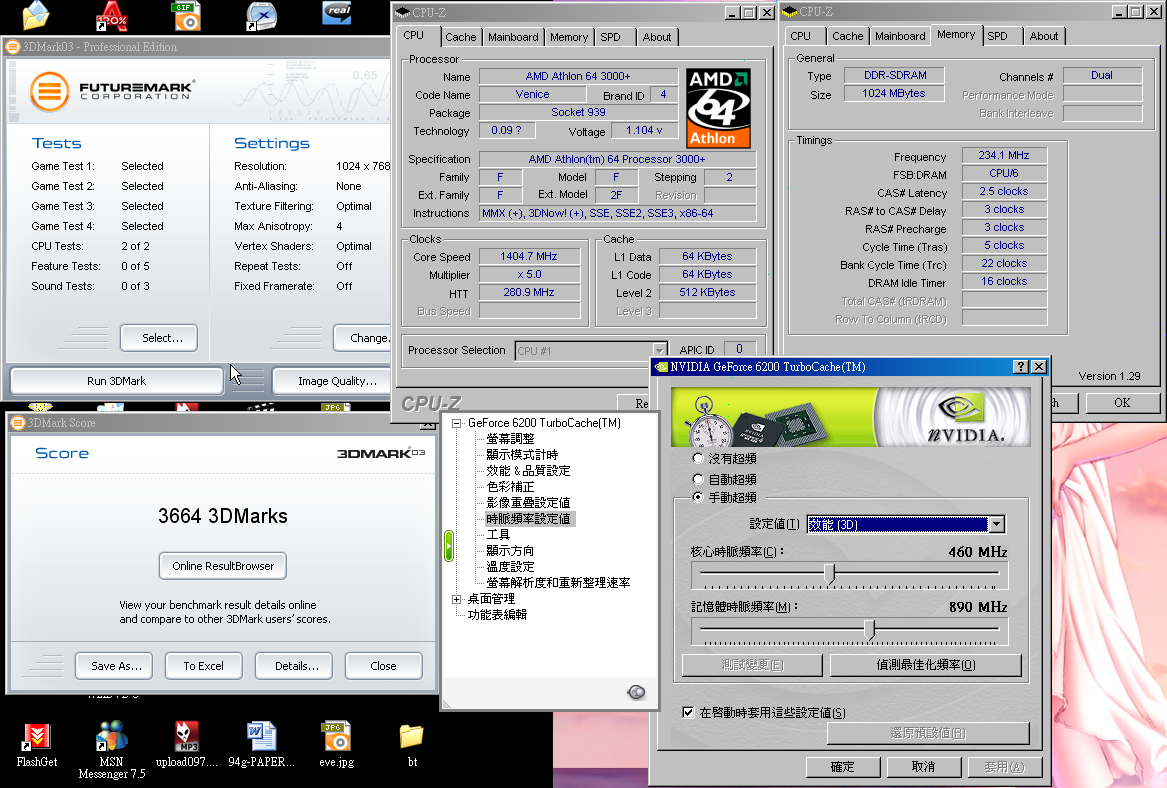
Task: Open the FlashGet desktop icon
Action: (x=36, y=737)
